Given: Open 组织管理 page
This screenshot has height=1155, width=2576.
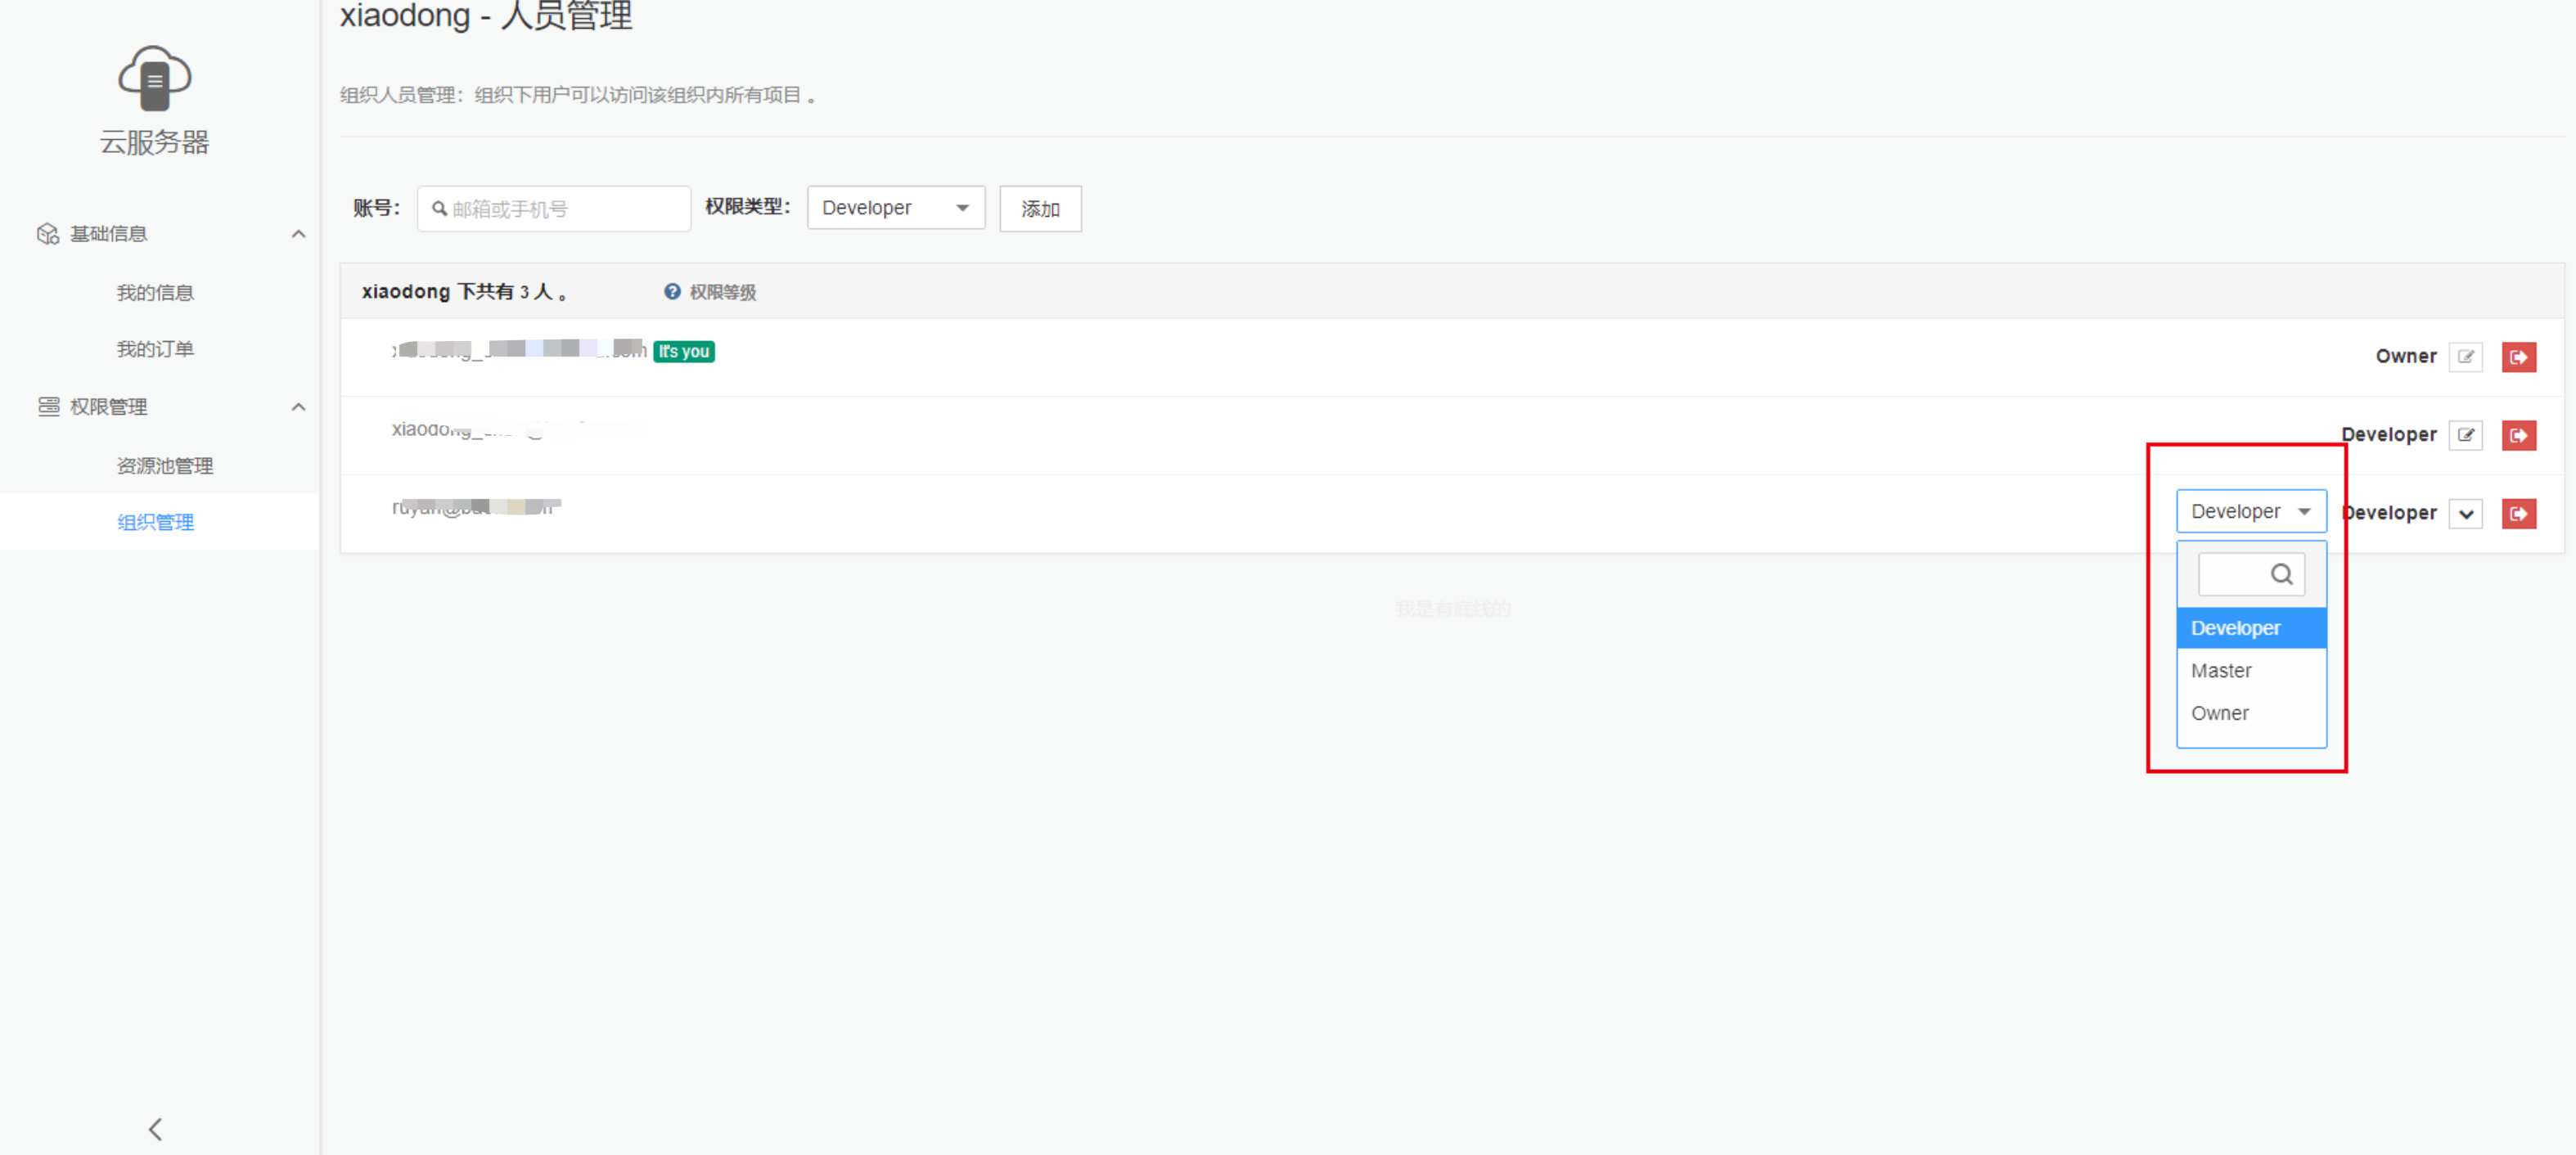Looking at the screenshot, I should [155, 522].
